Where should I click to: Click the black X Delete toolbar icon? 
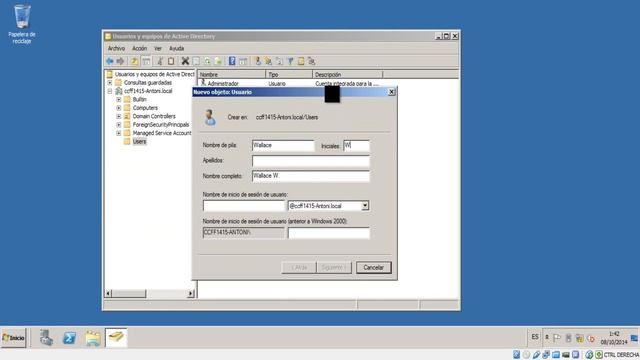pos(185,61)
